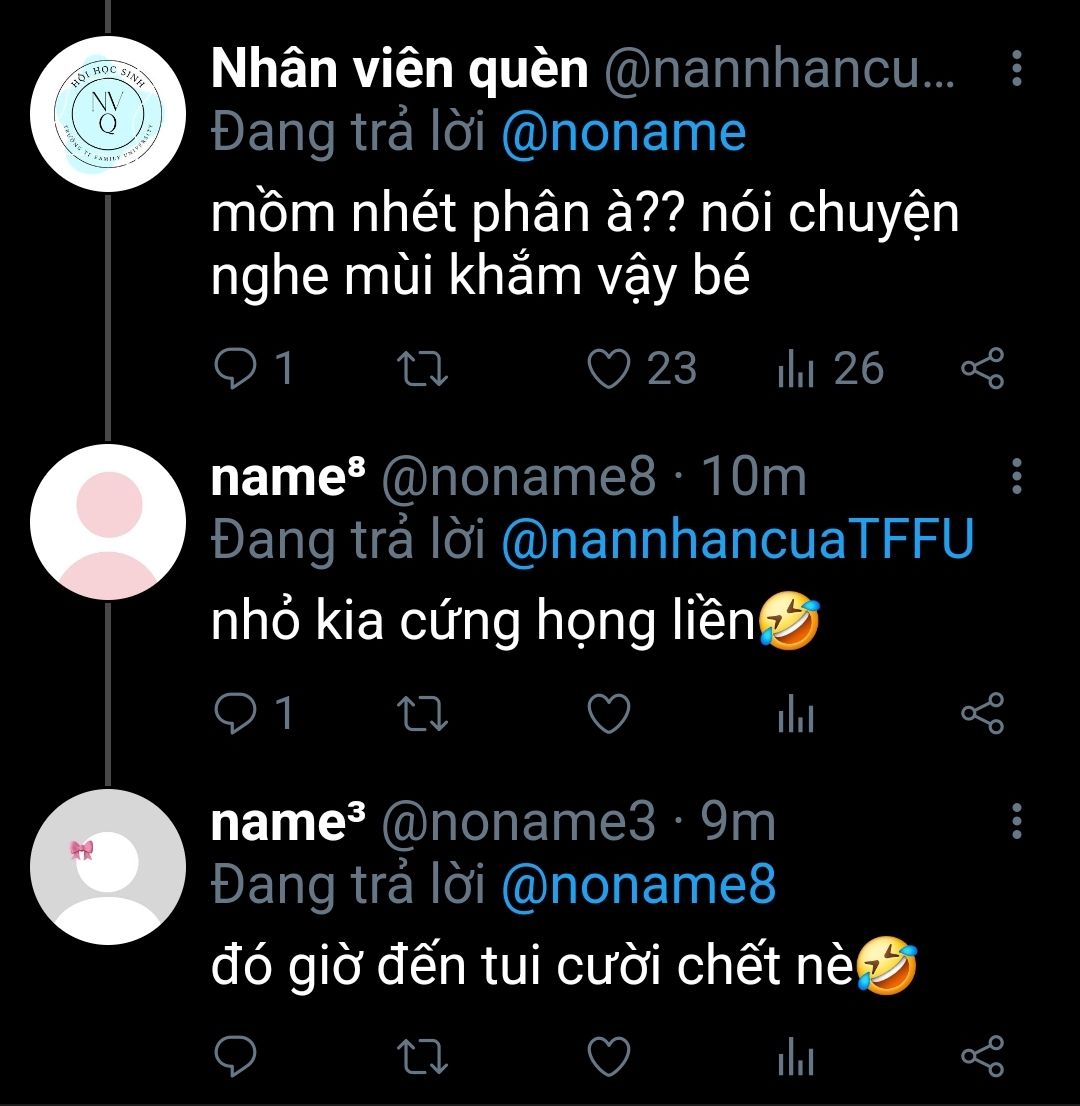Viewport: 1080px width, 1106px height.
Task: Open the @noname mention link
Action: click(623, 133)
